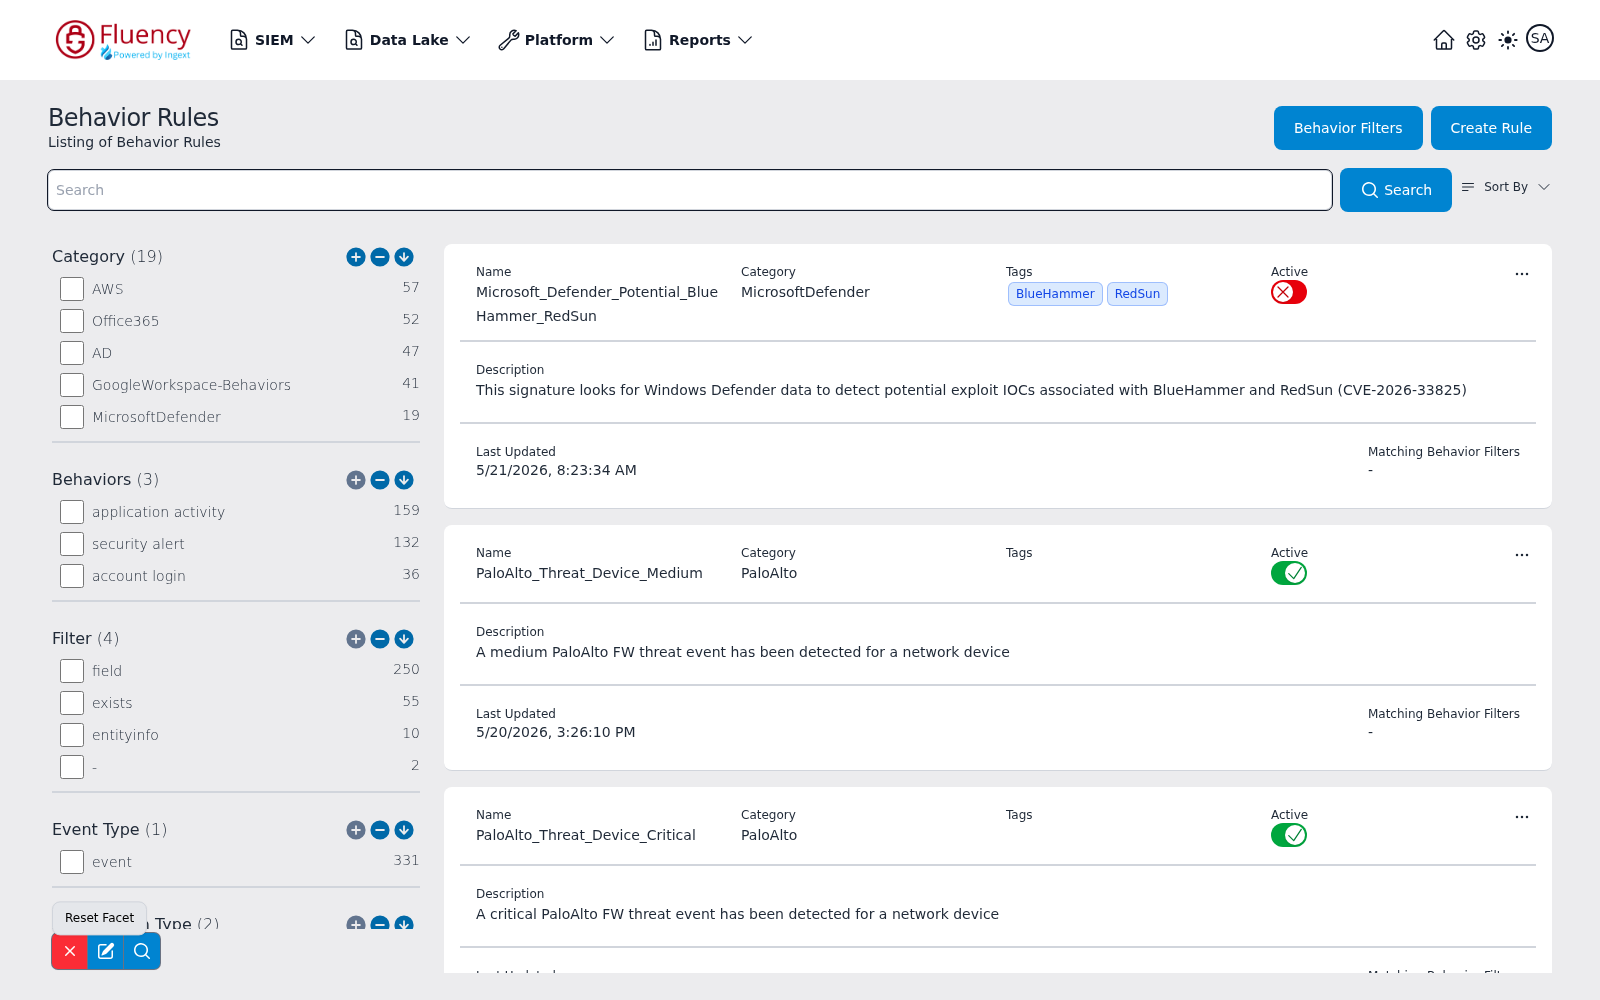Check the AWS category checkbox
The width and height of the screenshot is (1600, 1000).
[72, 289]
